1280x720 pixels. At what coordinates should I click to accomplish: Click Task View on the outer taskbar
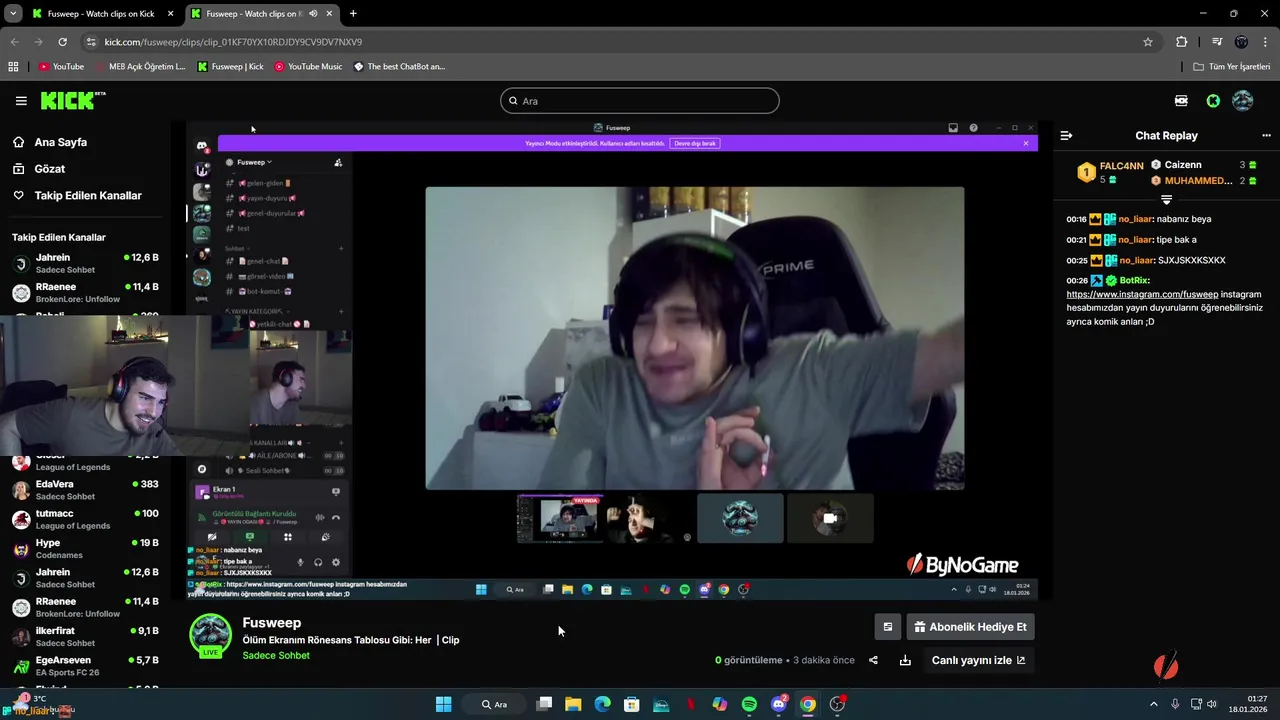(x=544, y=704)
